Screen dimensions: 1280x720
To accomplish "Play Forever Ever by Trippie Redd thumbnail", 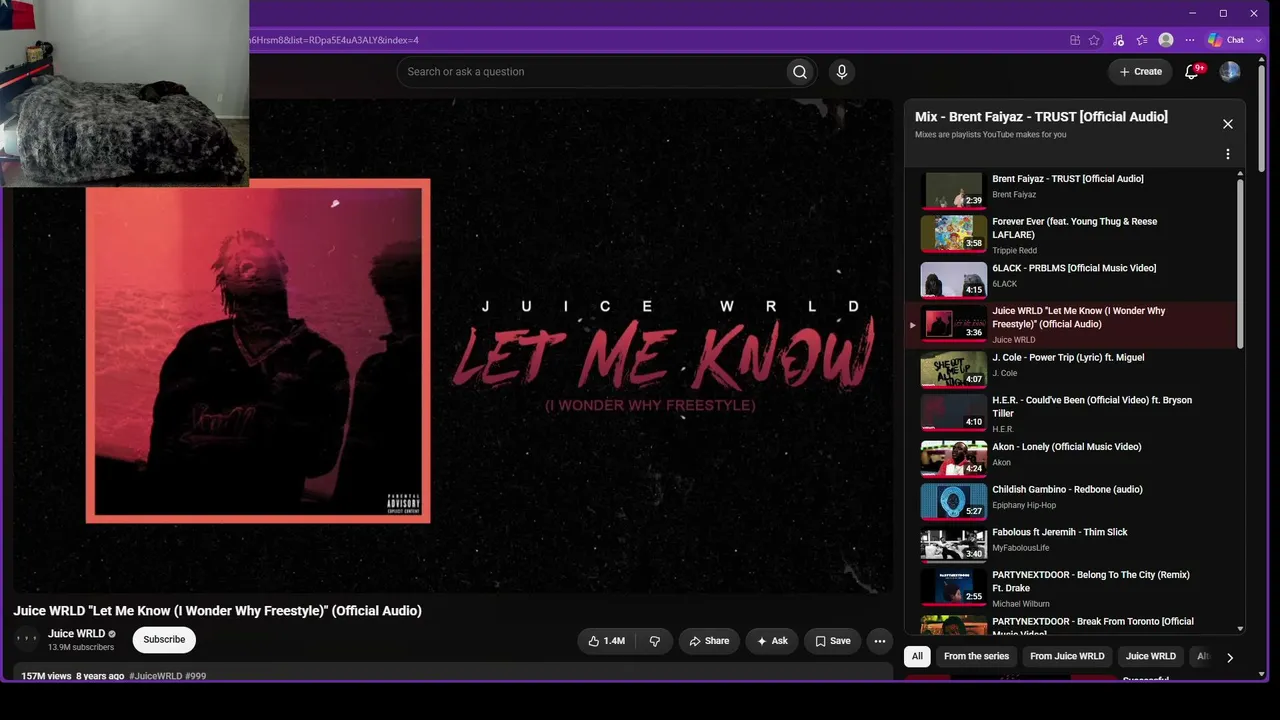I will point(954,234).
